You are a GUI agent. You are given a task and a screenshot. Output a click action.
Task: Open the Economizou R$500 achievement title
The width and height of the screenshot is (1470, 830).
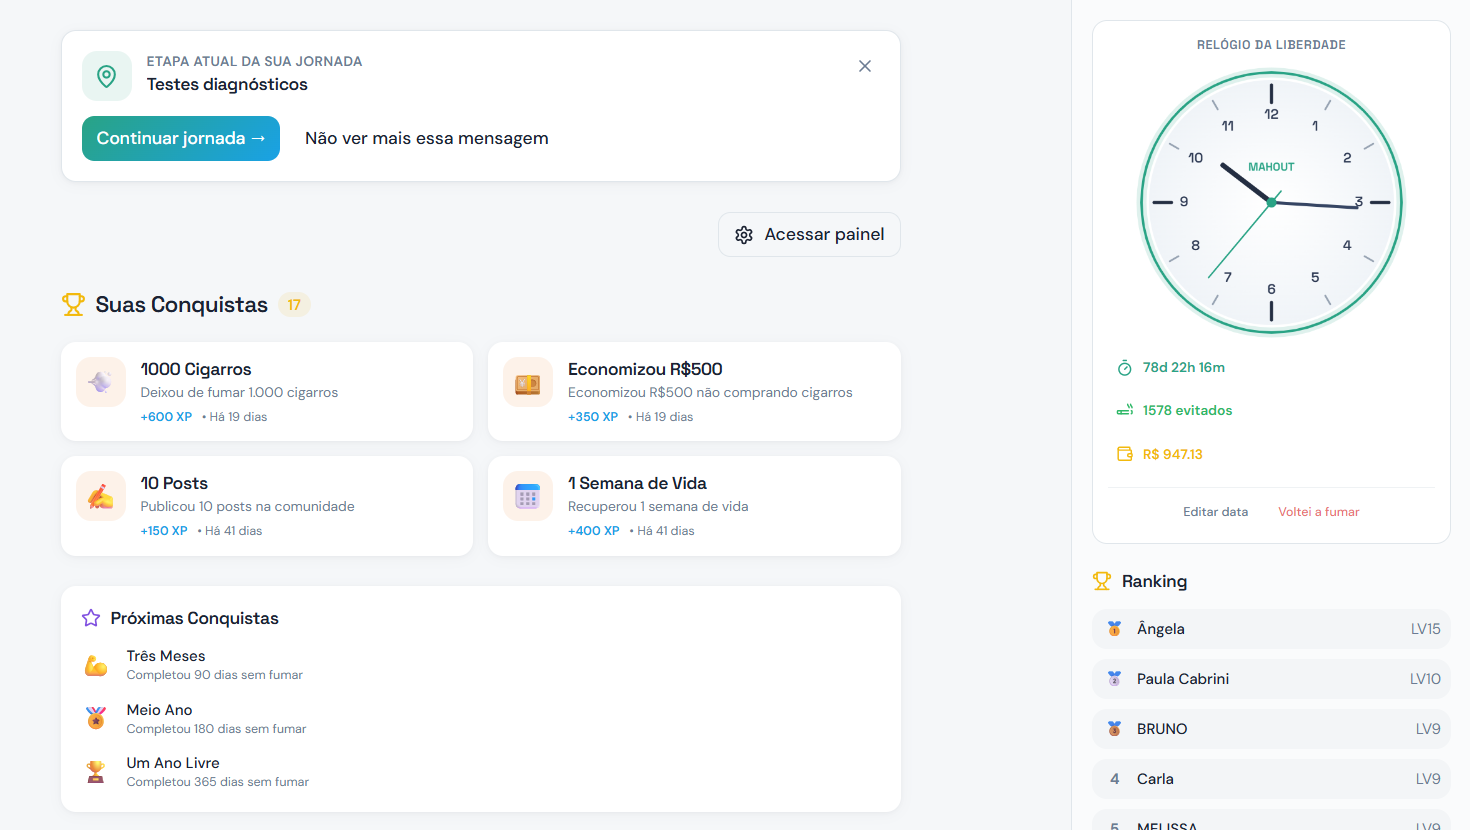tap(645, 369)
